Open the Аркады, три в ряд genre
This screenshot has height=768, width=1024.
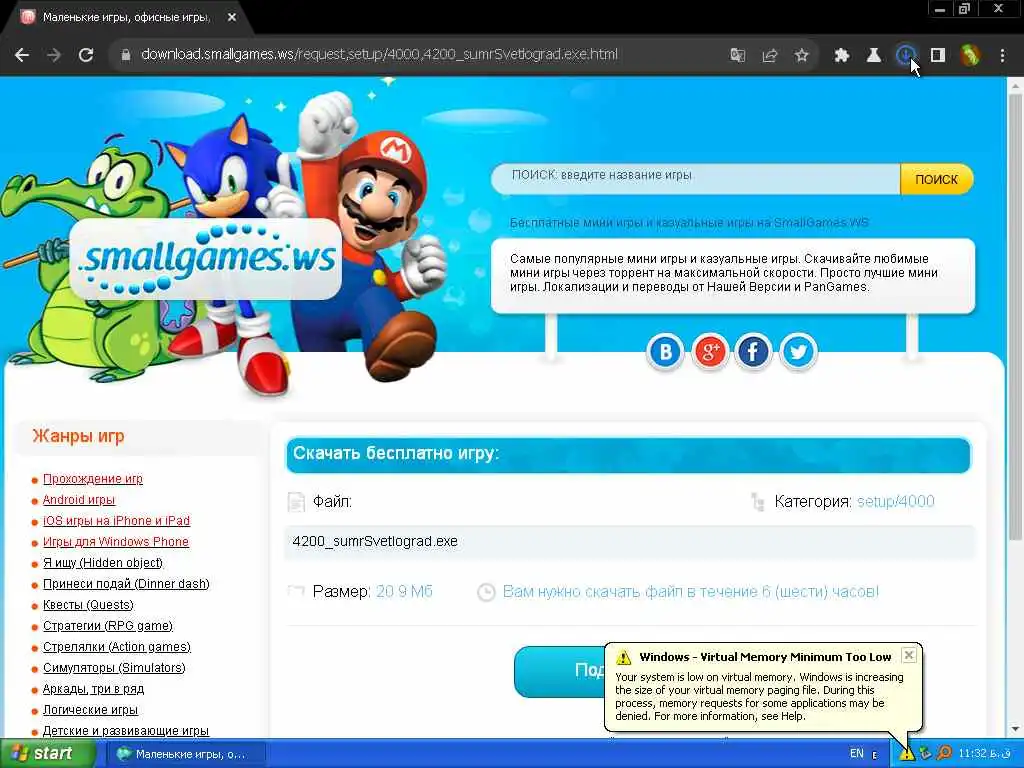click(x=93, y=689)
